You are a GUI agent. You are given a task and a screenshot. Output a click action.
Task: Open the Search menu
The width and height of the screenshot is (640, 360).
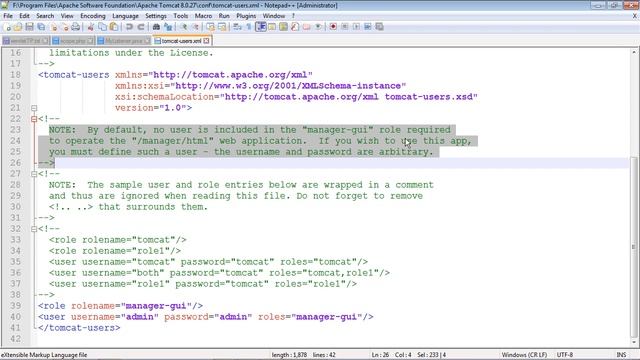pyautogui.click(x=45, y=16)
